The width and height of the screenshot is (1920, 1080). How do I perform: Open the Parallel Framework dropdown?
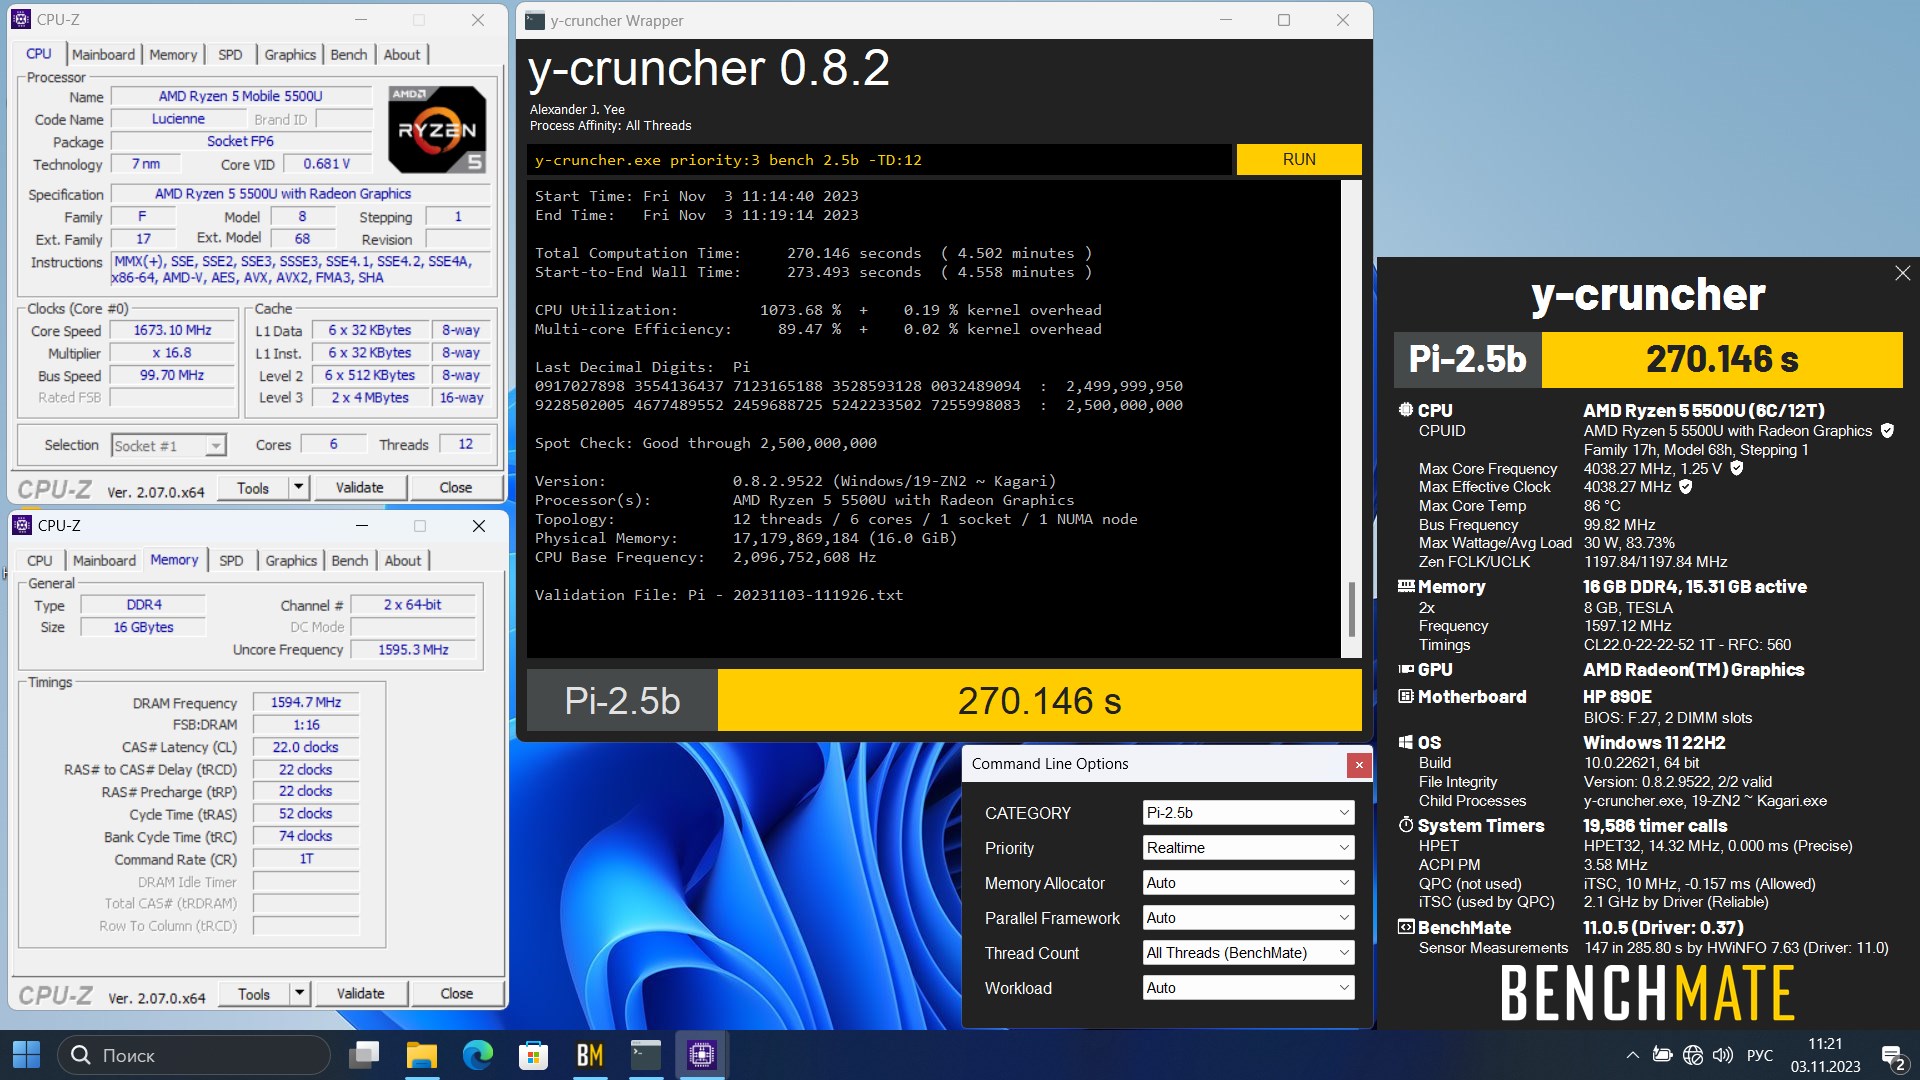(1248, 918)
